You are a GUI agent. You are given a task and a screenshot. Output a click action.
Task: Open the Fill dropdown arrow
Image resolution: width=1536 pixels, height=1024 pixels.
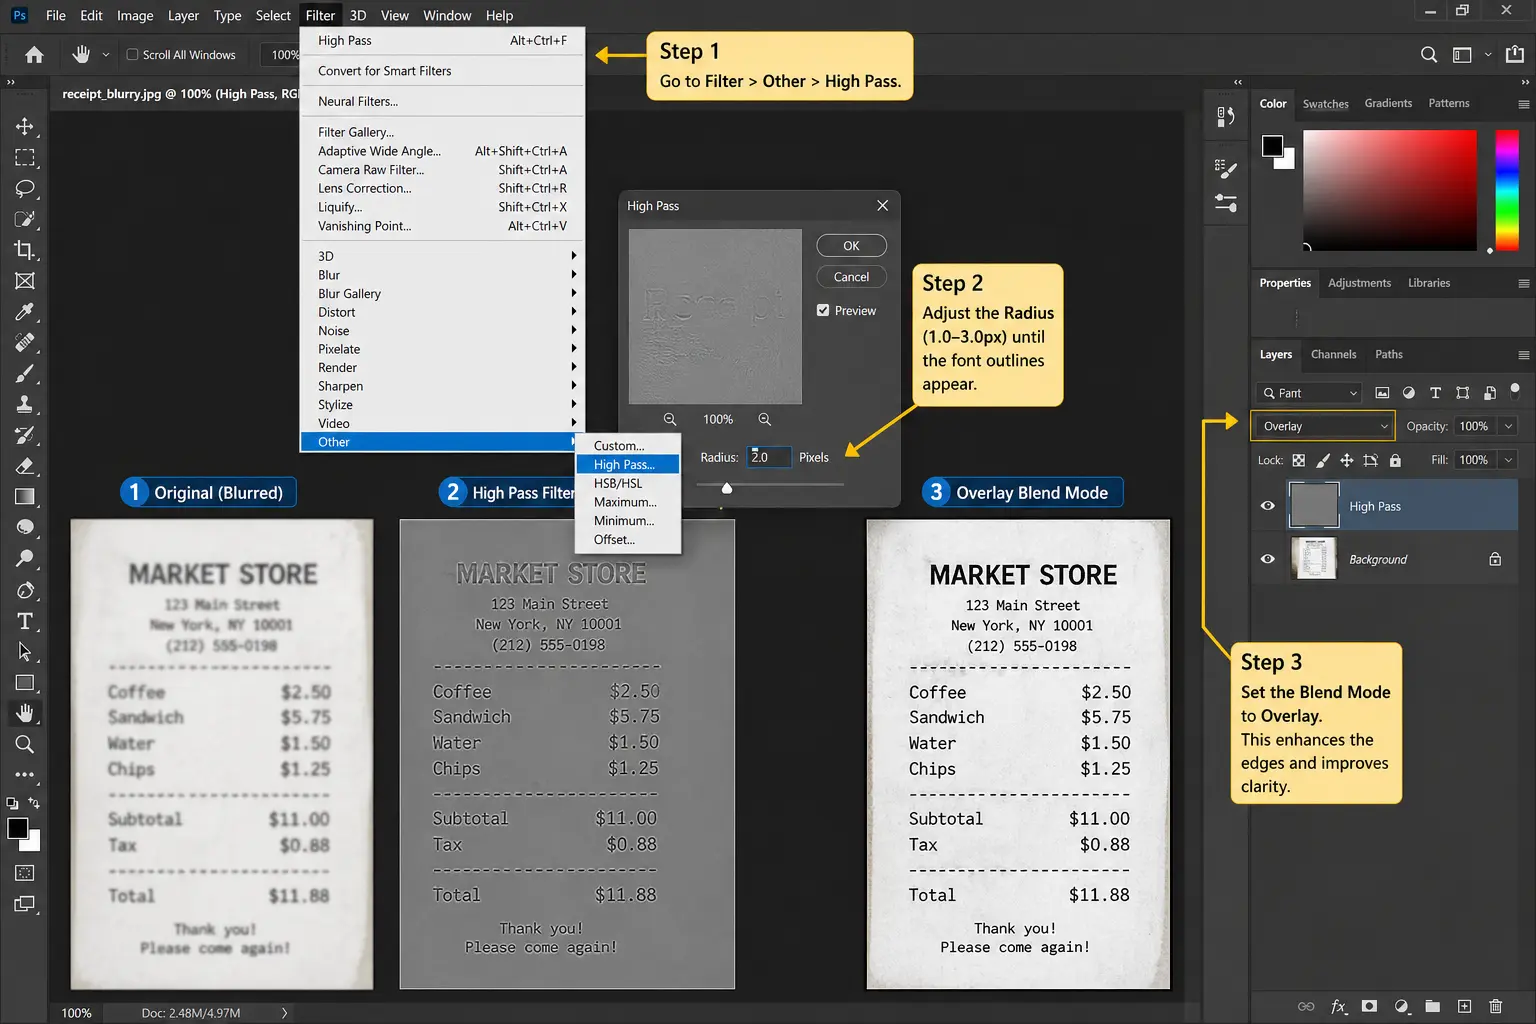click(x=1508, y=460)
